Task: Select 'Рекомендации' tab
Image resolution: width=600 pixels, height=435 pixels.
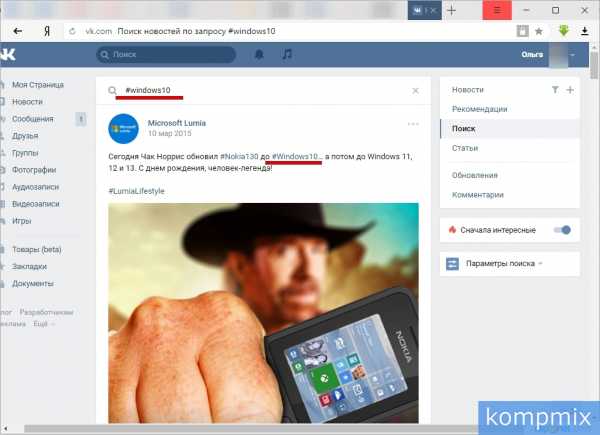Action: tap(479, 109)
